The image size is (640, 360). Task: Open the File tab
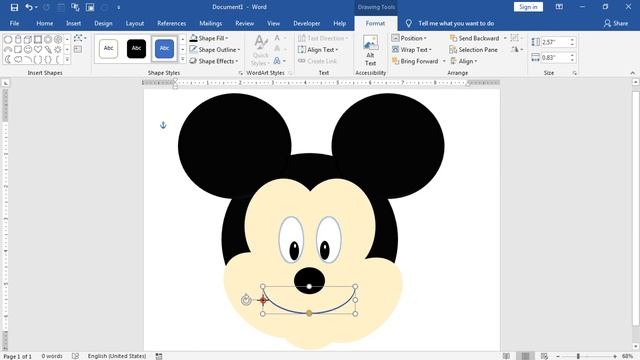[14, 23]
